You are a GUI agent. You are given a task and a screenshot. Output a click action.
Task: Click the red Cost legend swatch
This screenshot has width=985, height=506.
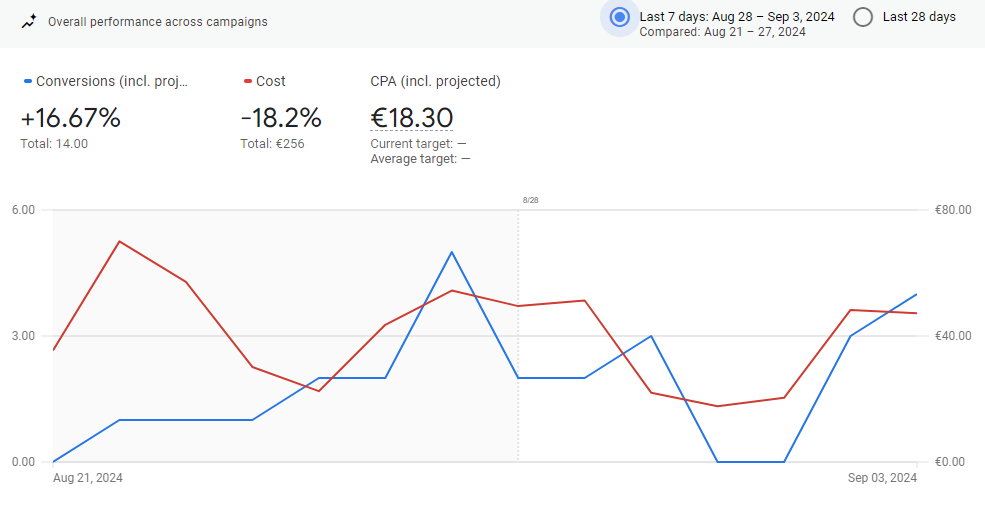pyautogui.click(x=247, y=82)
